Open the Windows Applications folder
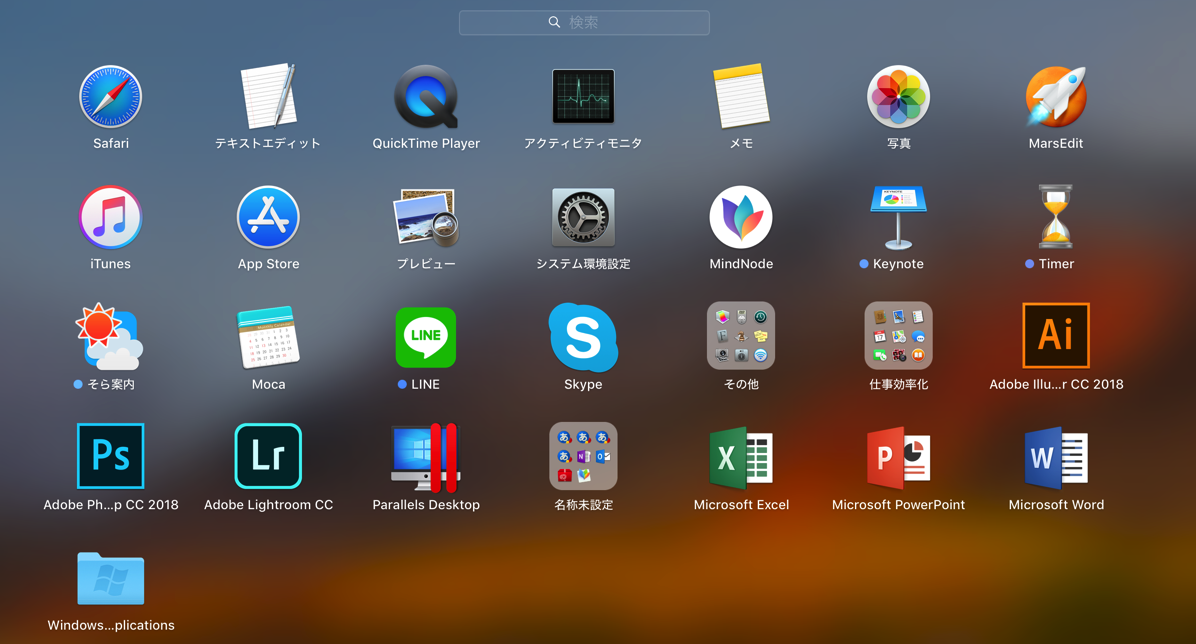Image resolution: width=1196 pixels, height=644 pixels. [x=111, y=578]
